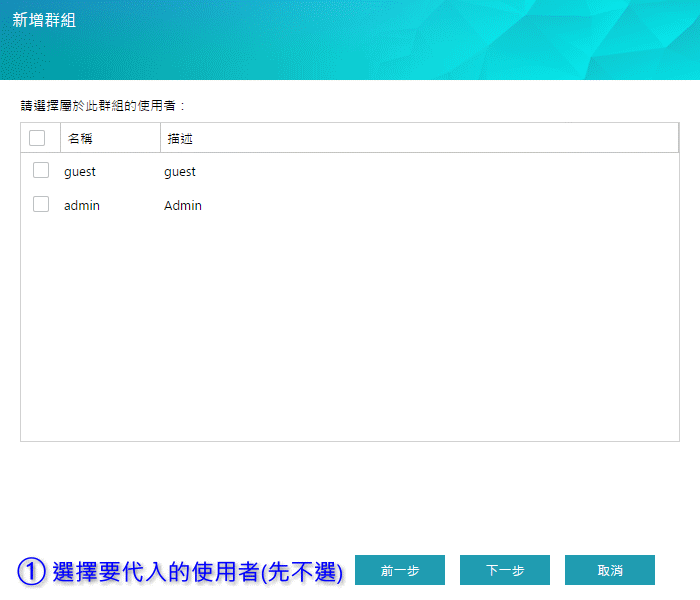Select the admin name cell
Image resolution: width=700 pixels, height=600 pixels.
82,205
